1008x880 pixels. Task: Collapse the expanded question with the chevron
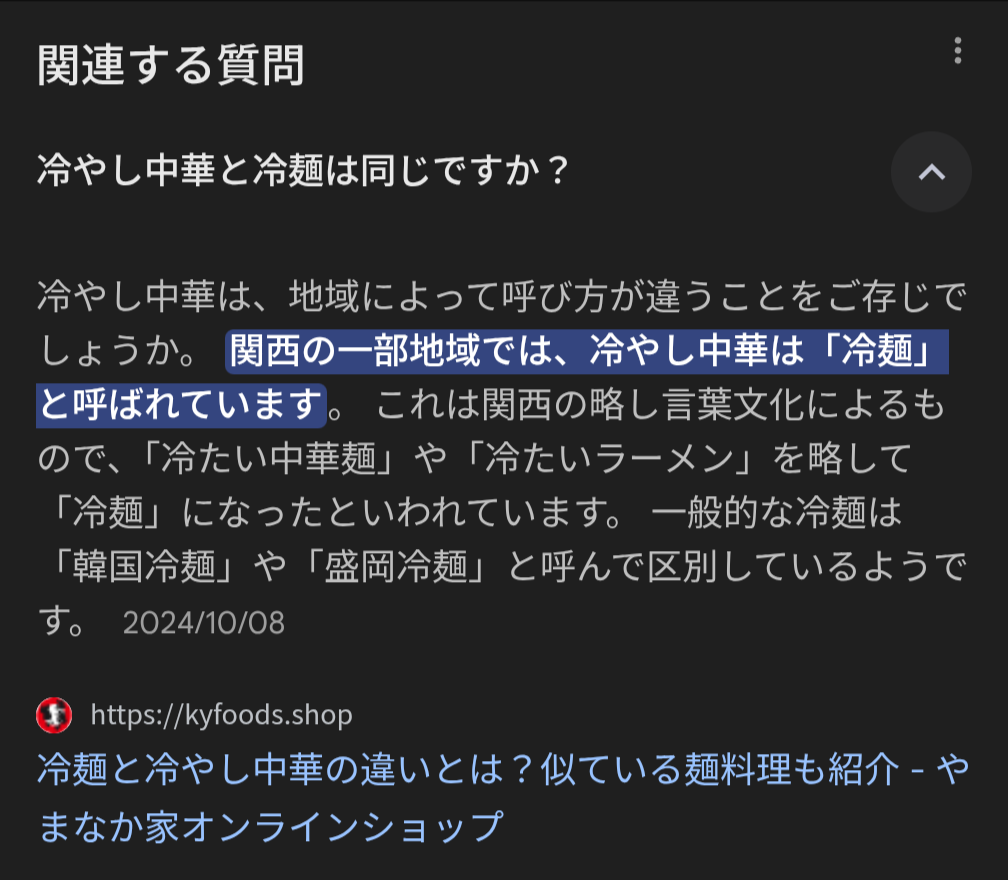(931, 172)
